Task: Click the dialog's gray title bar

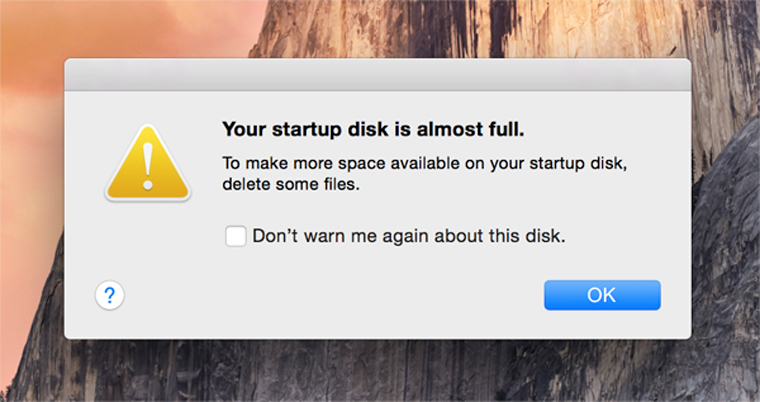Action: [x=377, y=75]
